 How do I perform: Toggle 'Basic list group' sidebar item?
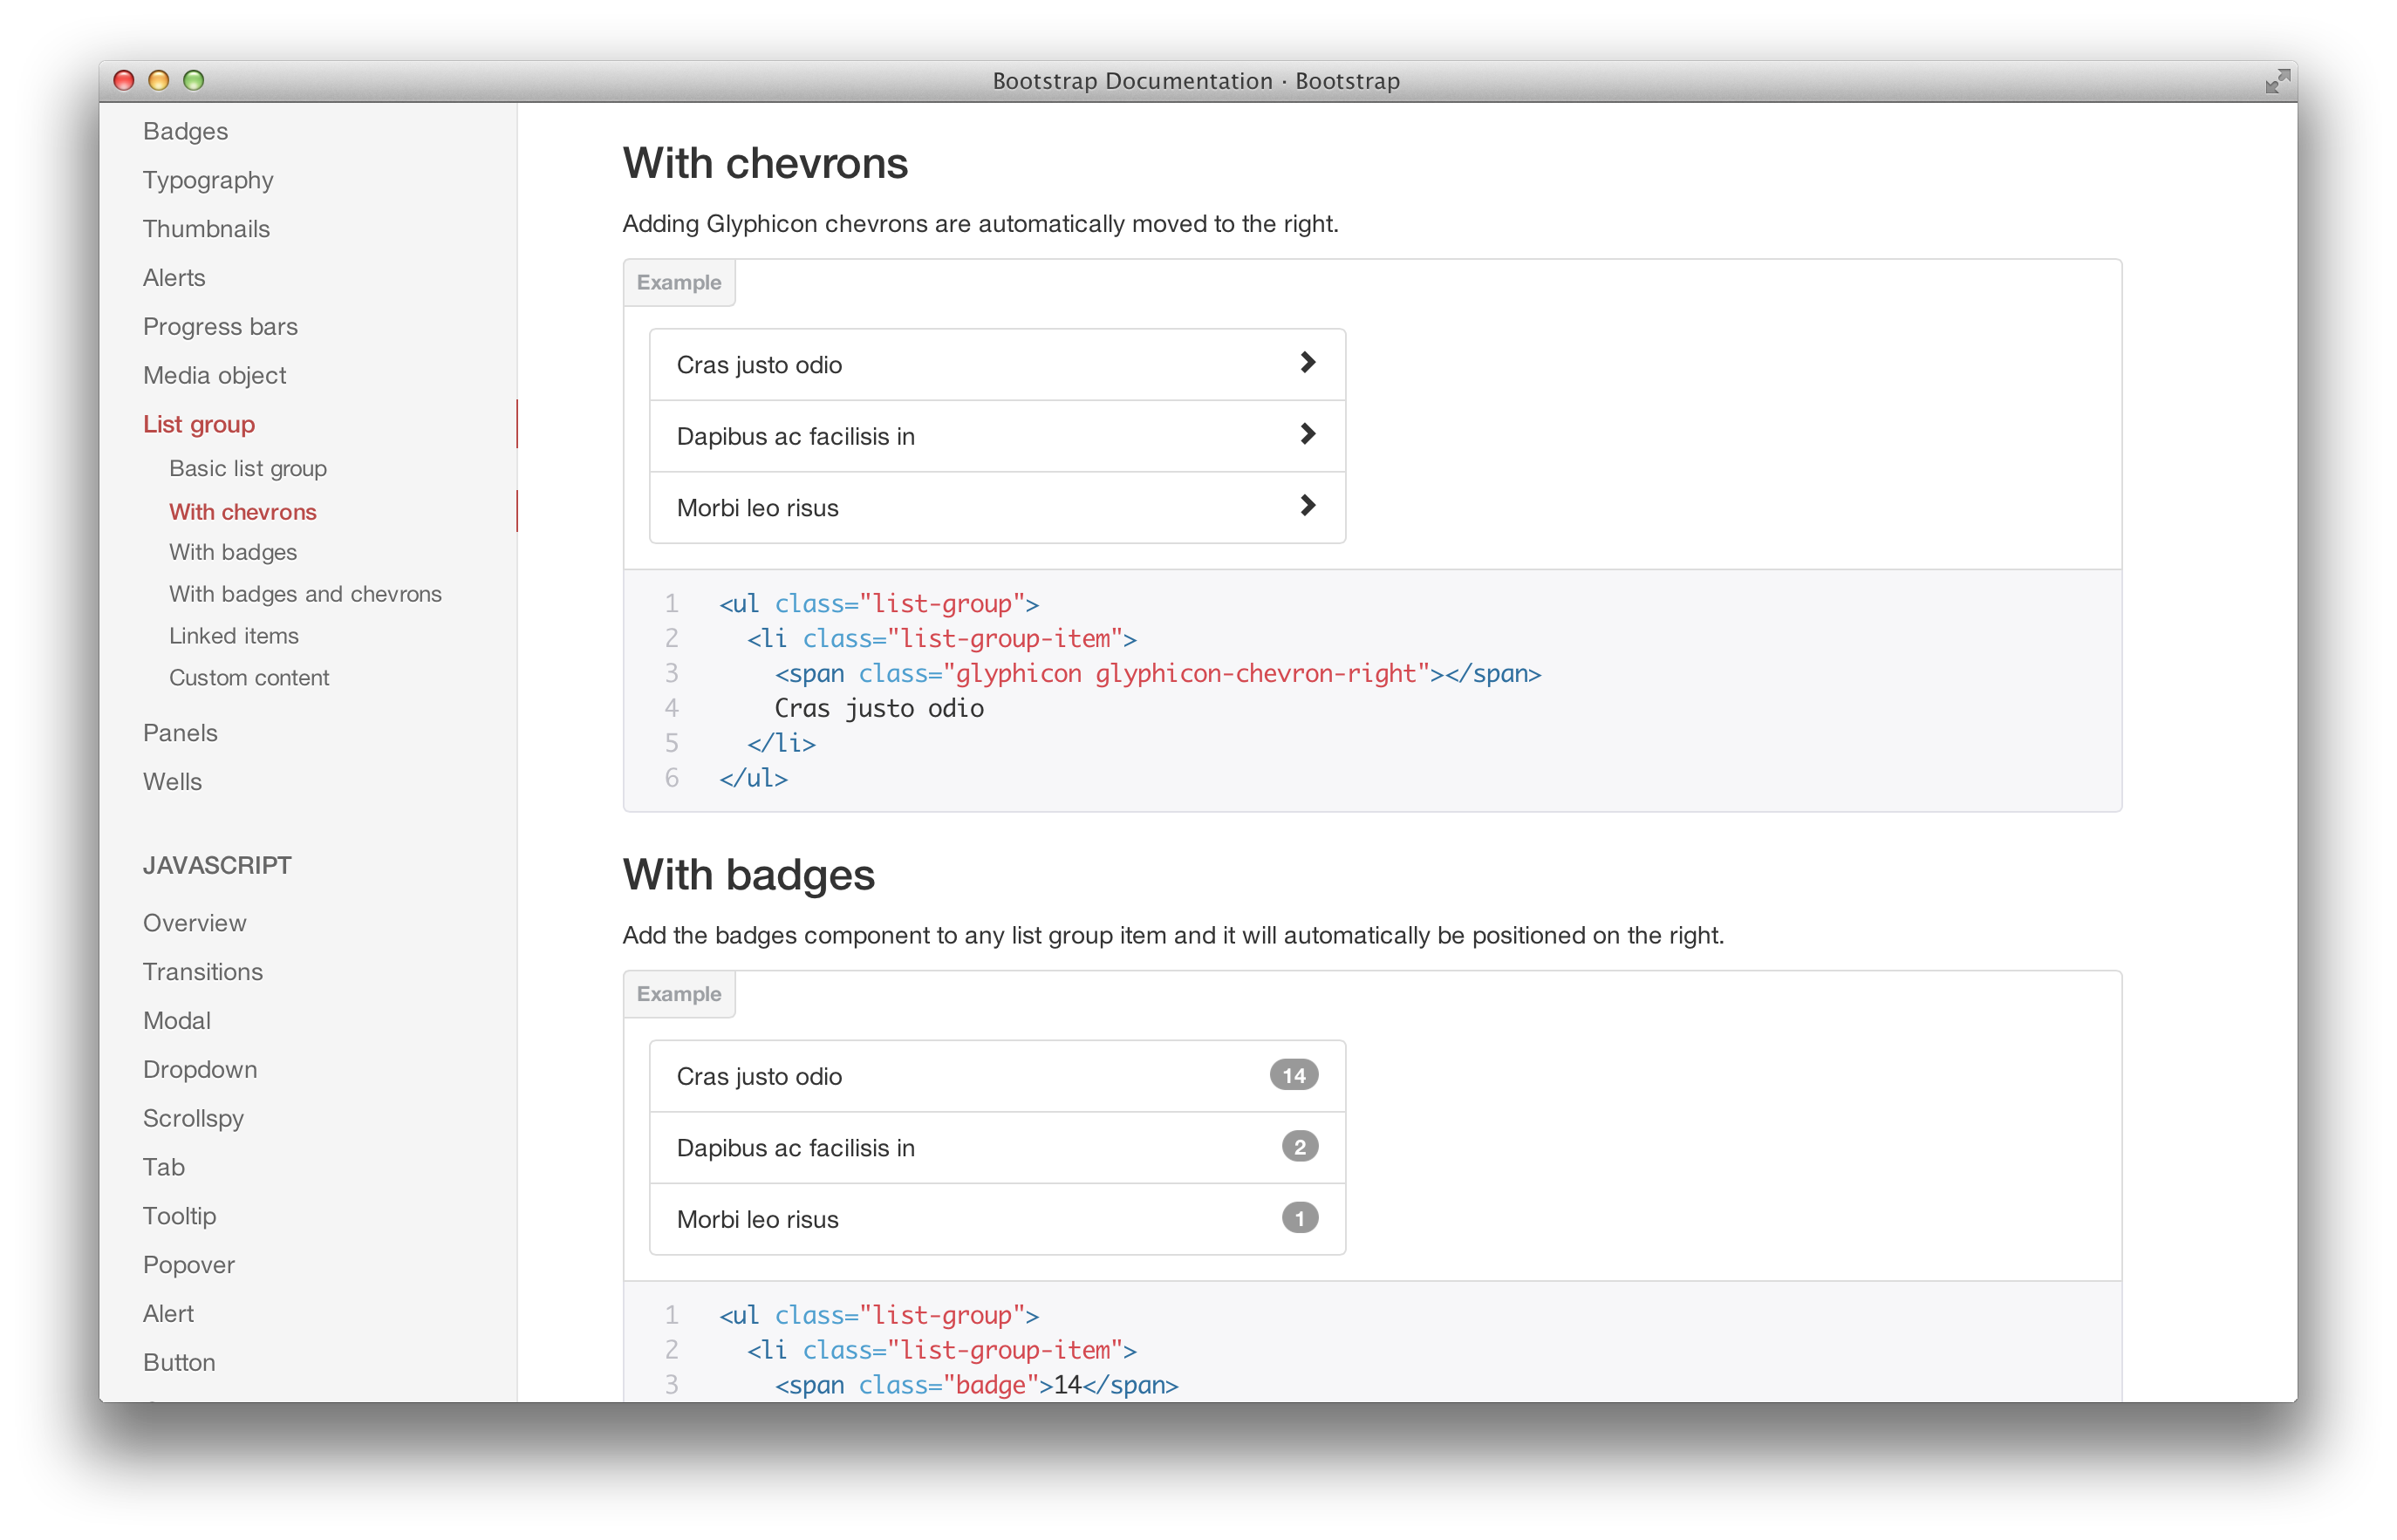pos(249,470)
